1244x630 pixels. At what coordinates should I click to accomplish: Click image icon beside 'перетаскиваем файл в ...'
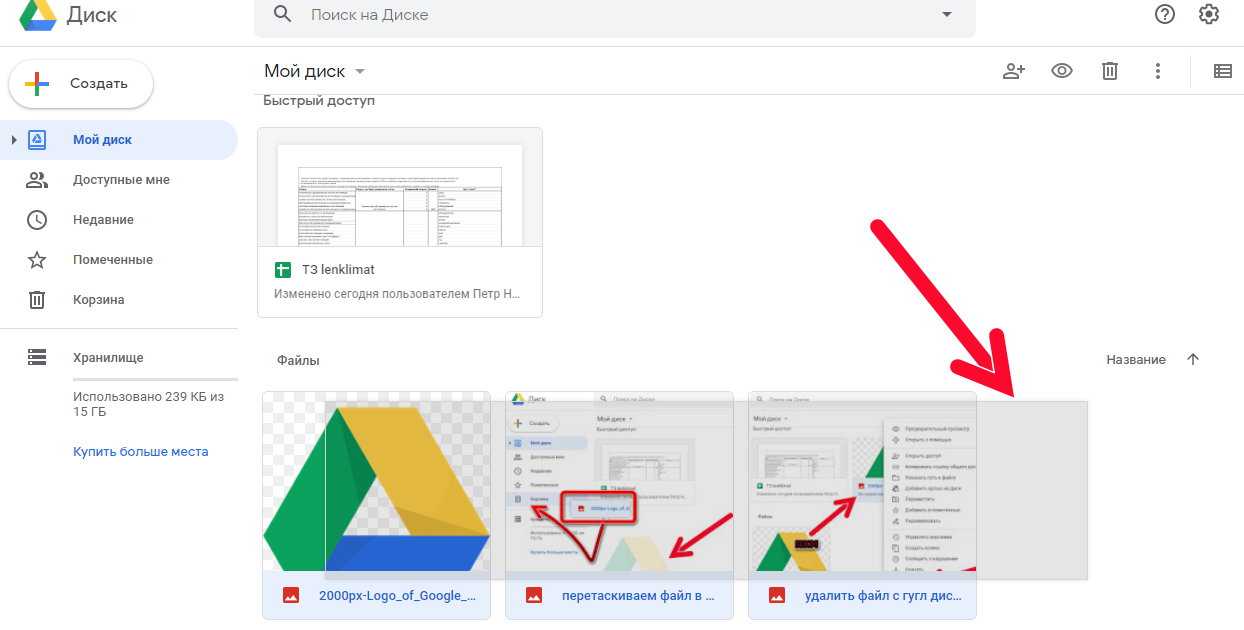[x=534, y=596]
